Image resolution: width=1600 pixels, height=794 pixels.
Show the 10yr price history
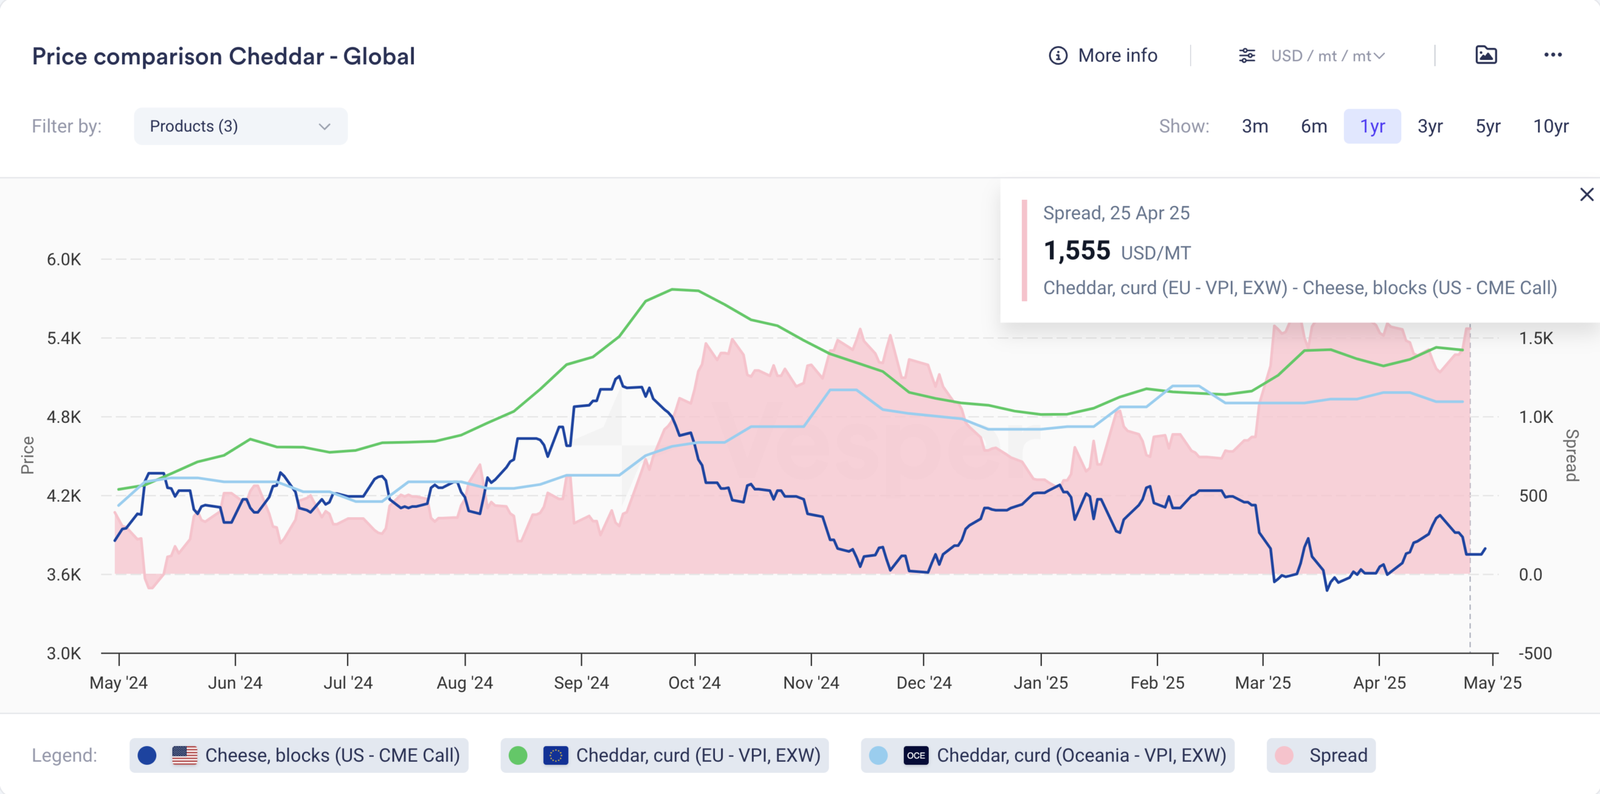coord(1550,127)
